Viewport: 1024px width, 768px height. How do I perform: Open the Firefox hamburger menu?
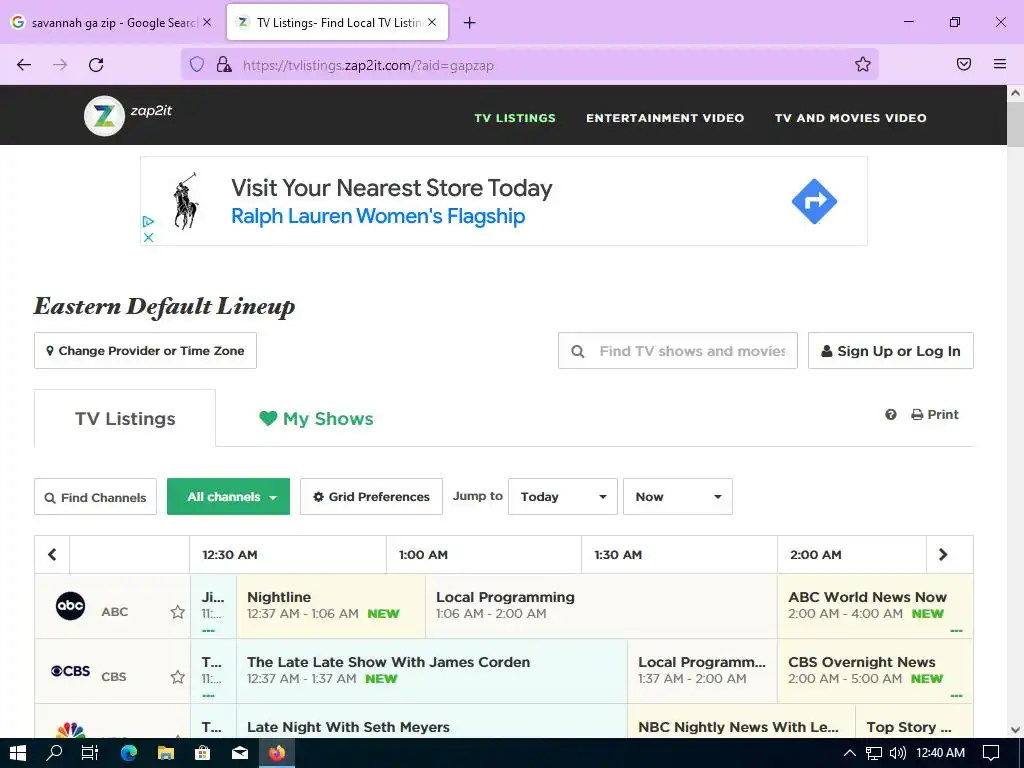pos(1000,64)
